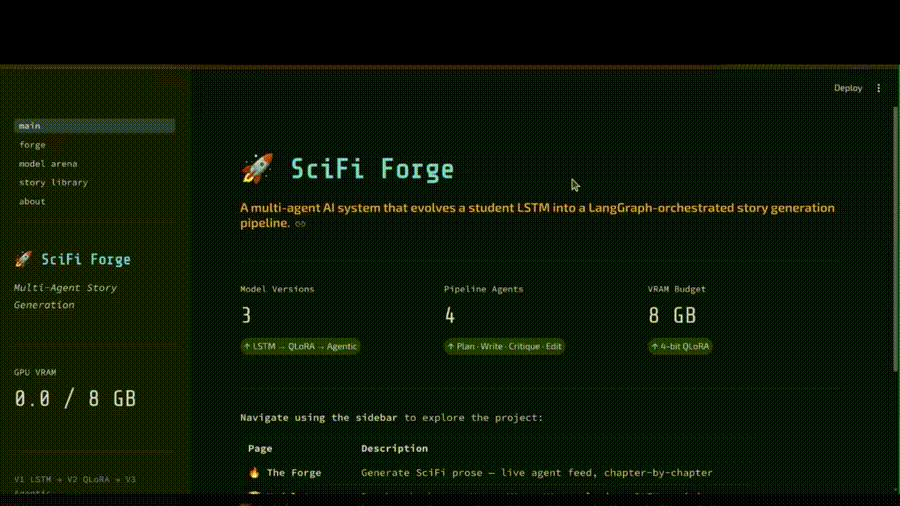Click the sidebar SciFi Forge title
This screenshot has height=506, width=900.
click(86, 259)
